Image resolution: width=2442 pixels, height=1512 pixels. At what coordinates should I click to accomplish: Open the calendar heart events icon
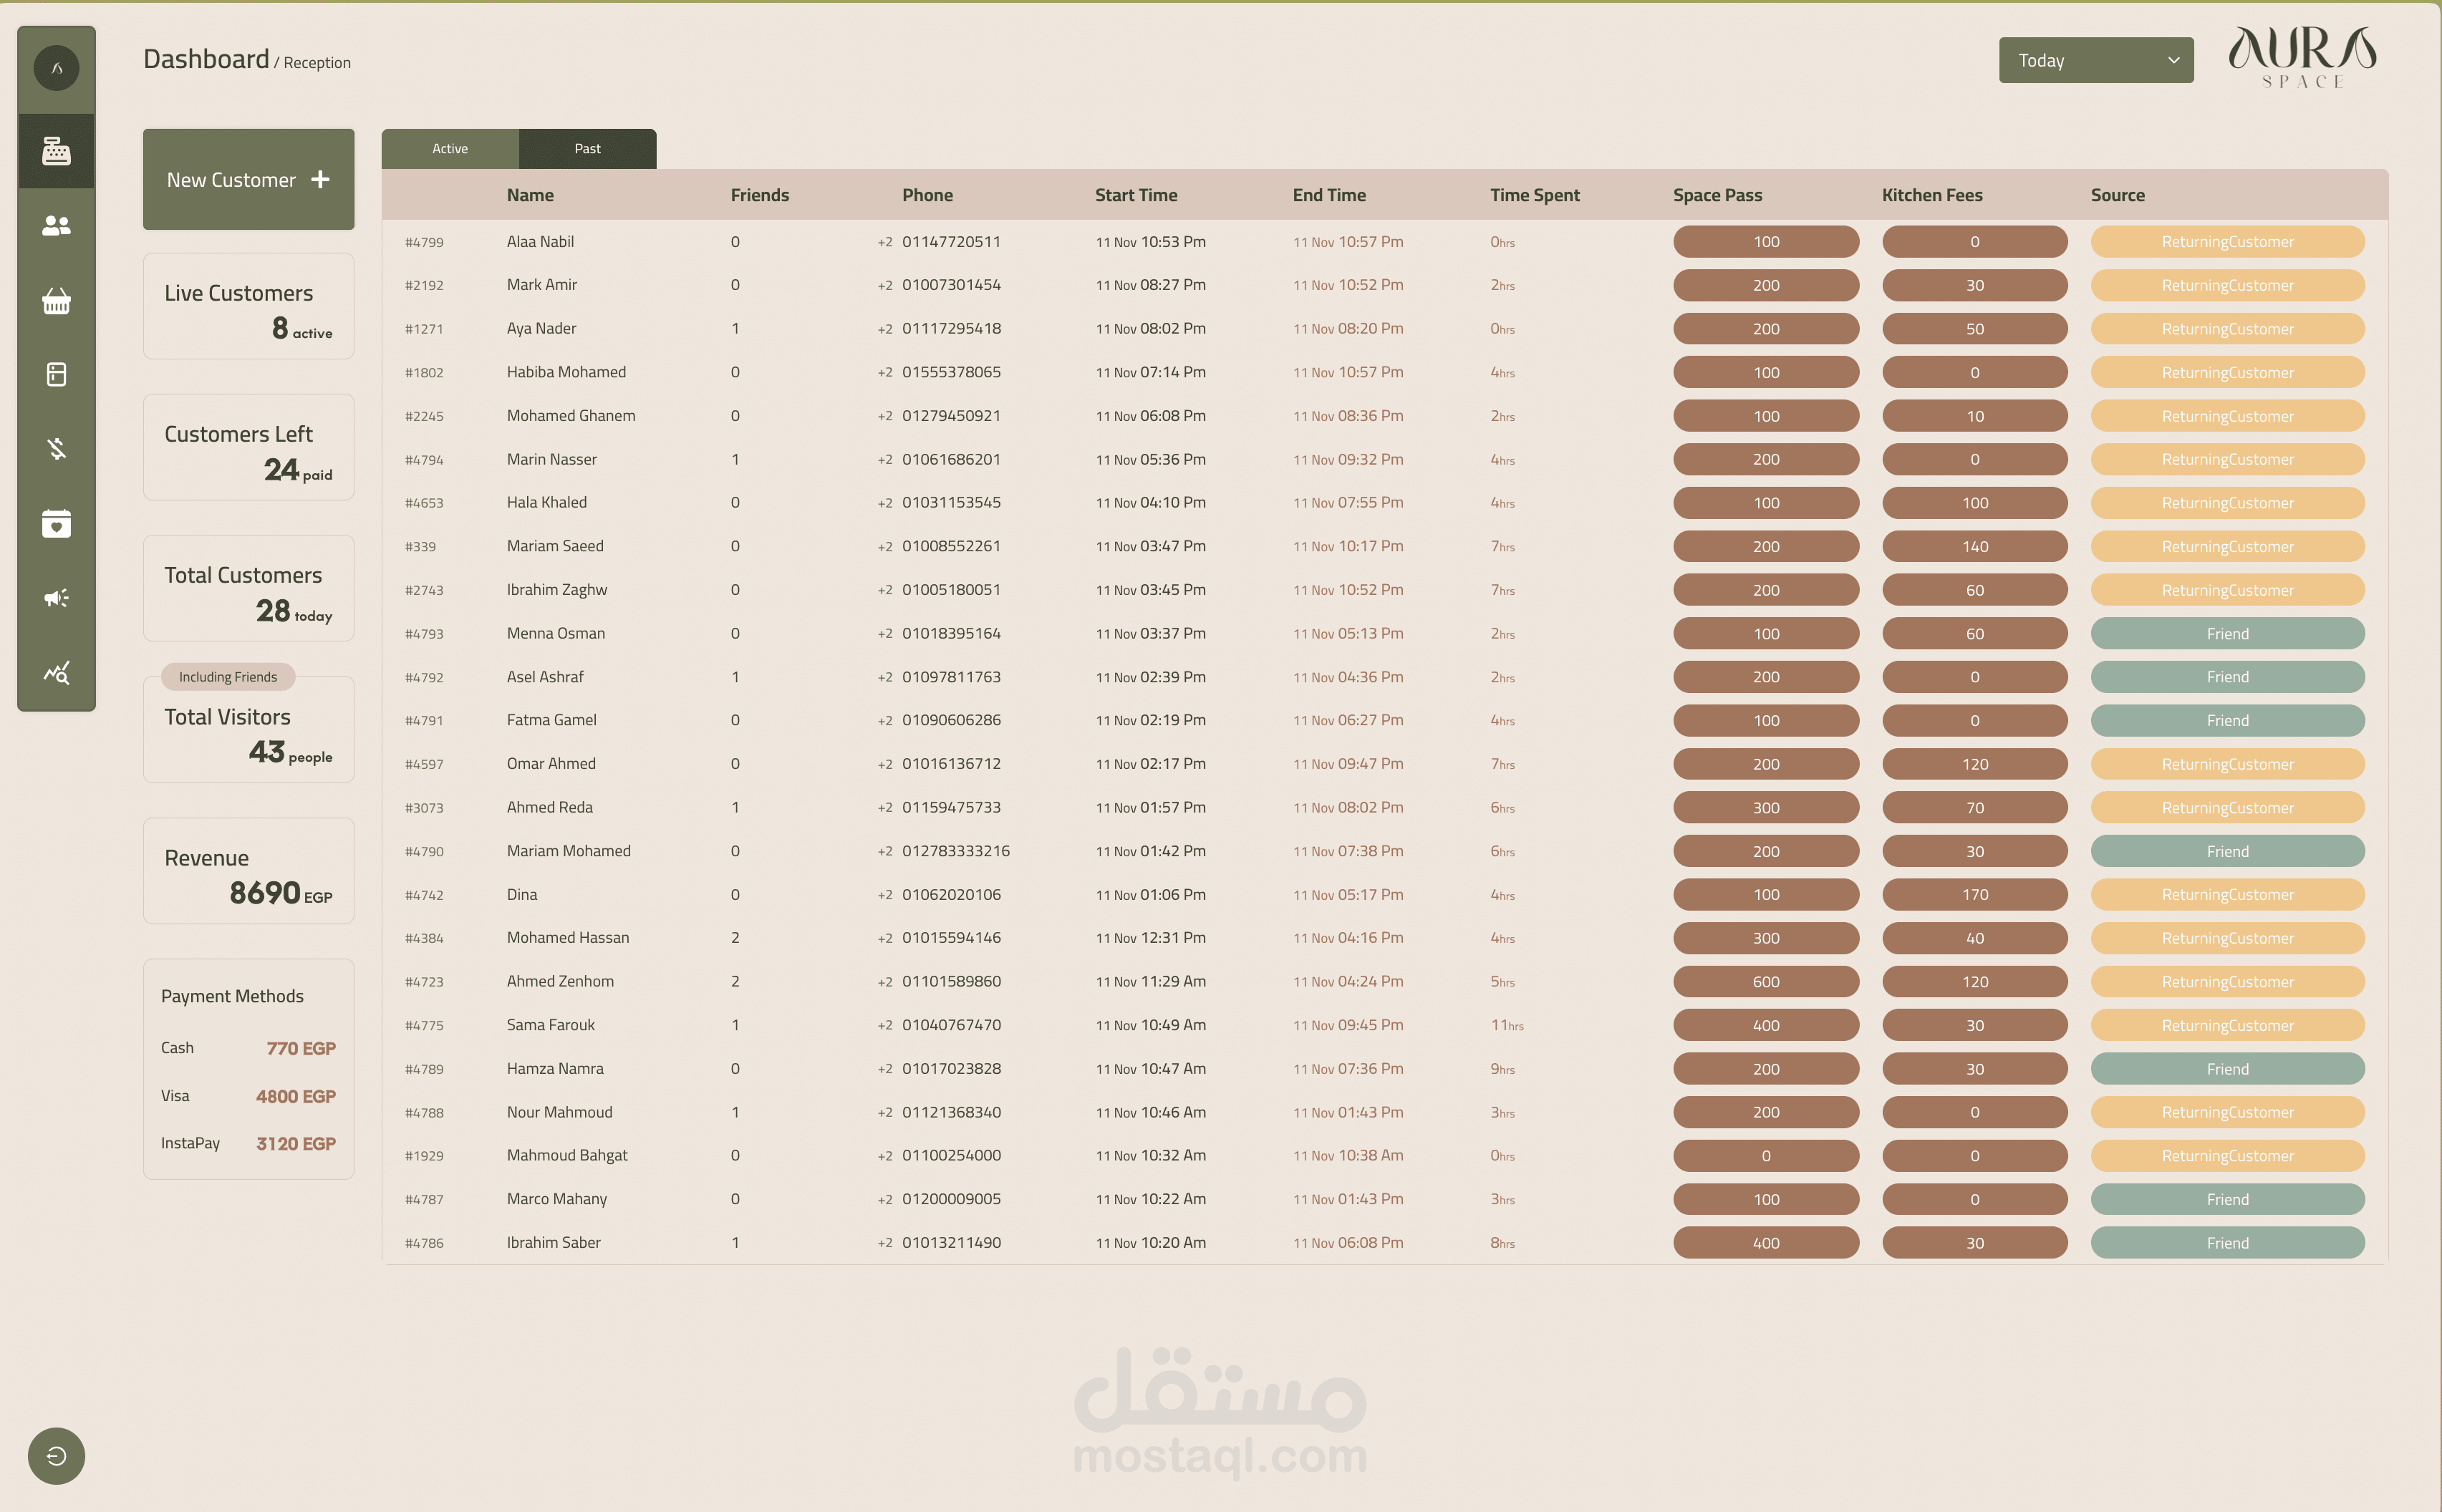[x=56, y=523]
